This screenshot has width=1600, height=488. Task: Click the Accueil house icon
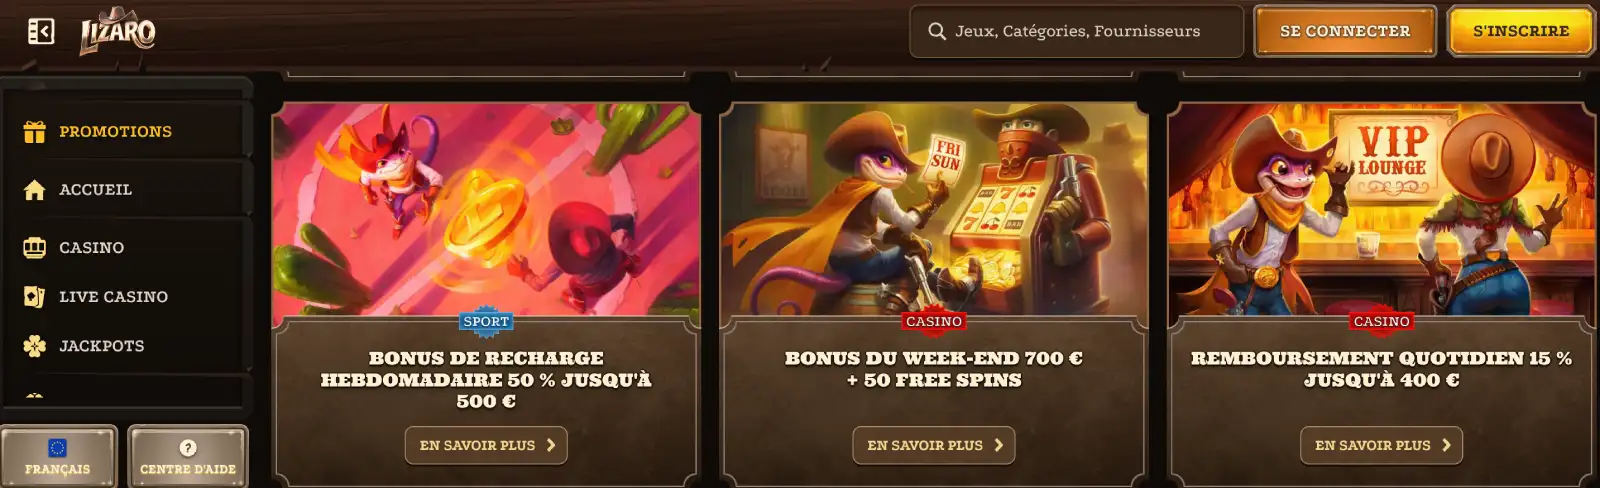click(x=34, y=190)
